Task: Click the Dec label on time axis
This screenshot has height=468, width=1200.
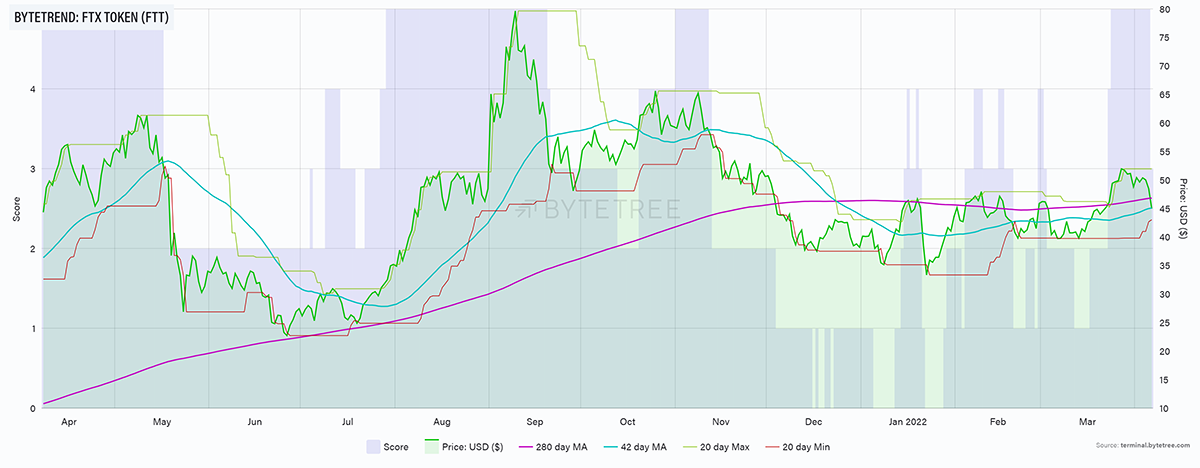Action: [x=813, y=422]
